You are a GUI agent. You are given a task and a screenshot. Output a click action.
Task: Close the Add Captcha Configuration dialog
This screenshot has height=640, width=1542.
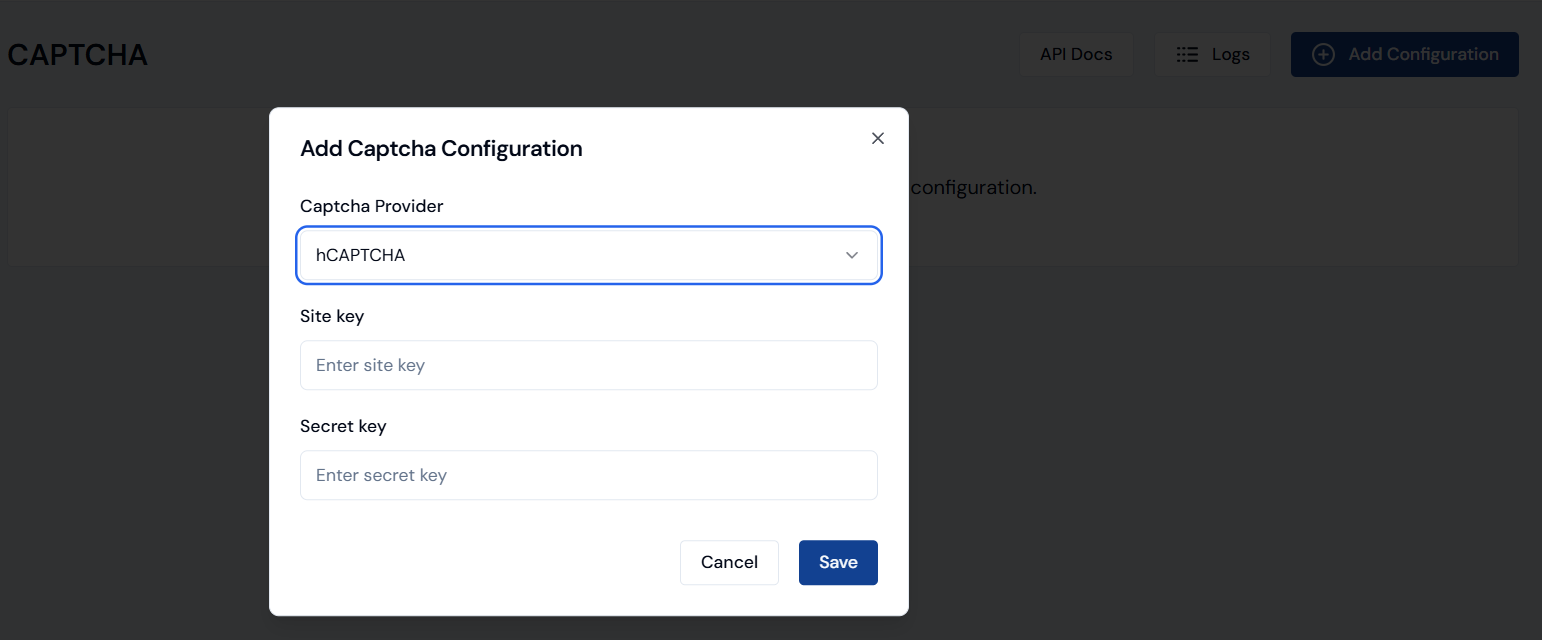(x=878, y=139)
